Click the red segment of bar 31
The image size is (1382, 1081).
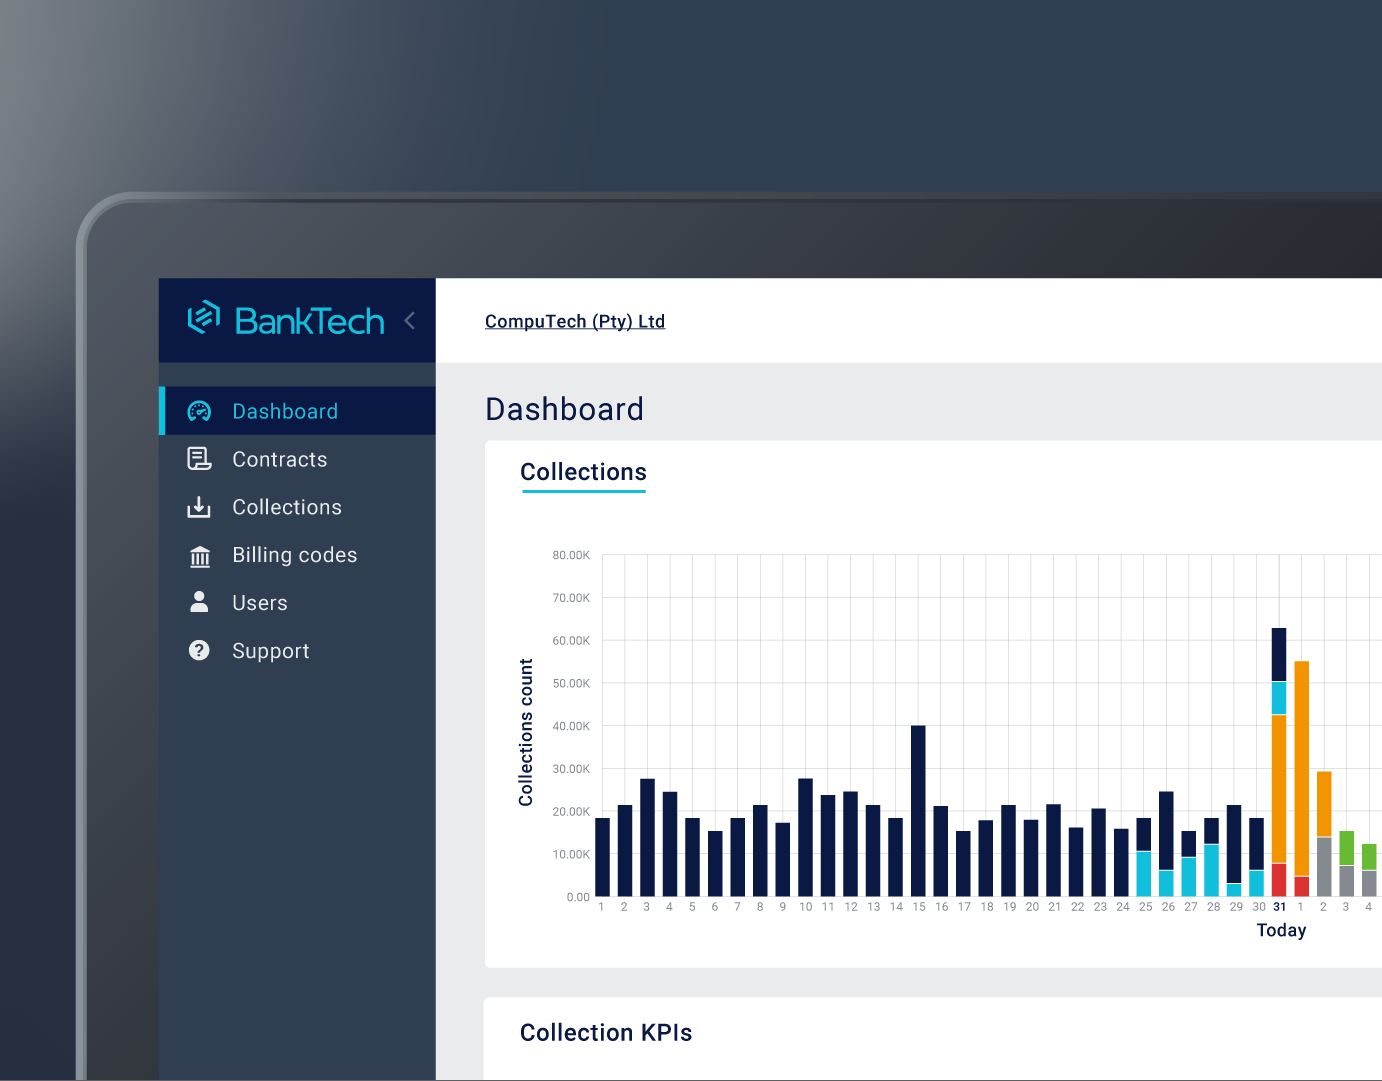[x=1279, y=880]
